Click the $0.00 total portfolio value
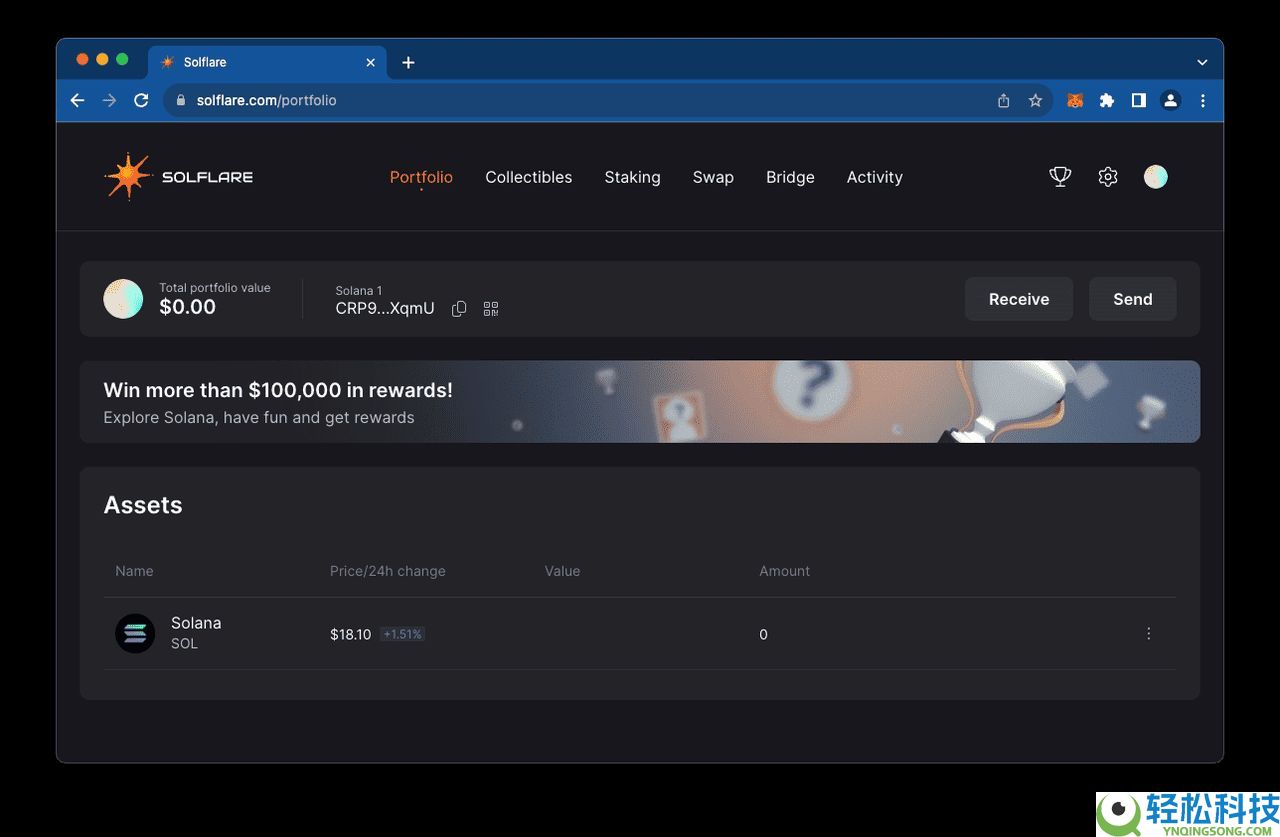Screen dimensions: 1280x837 tap(188, 307)
